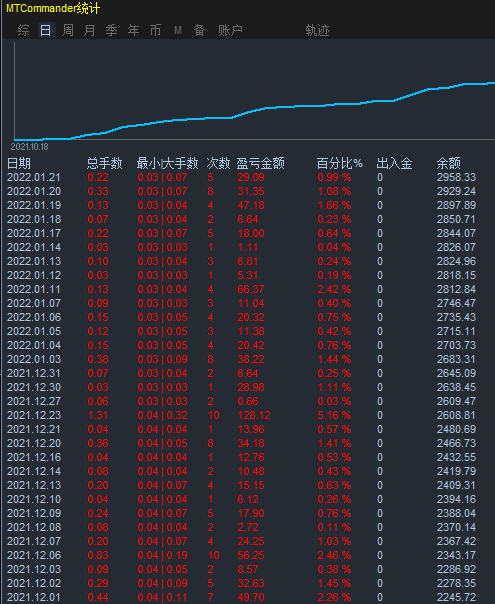495x604 pixels.
Task: Select the M tab
Action: coord(178,30)
